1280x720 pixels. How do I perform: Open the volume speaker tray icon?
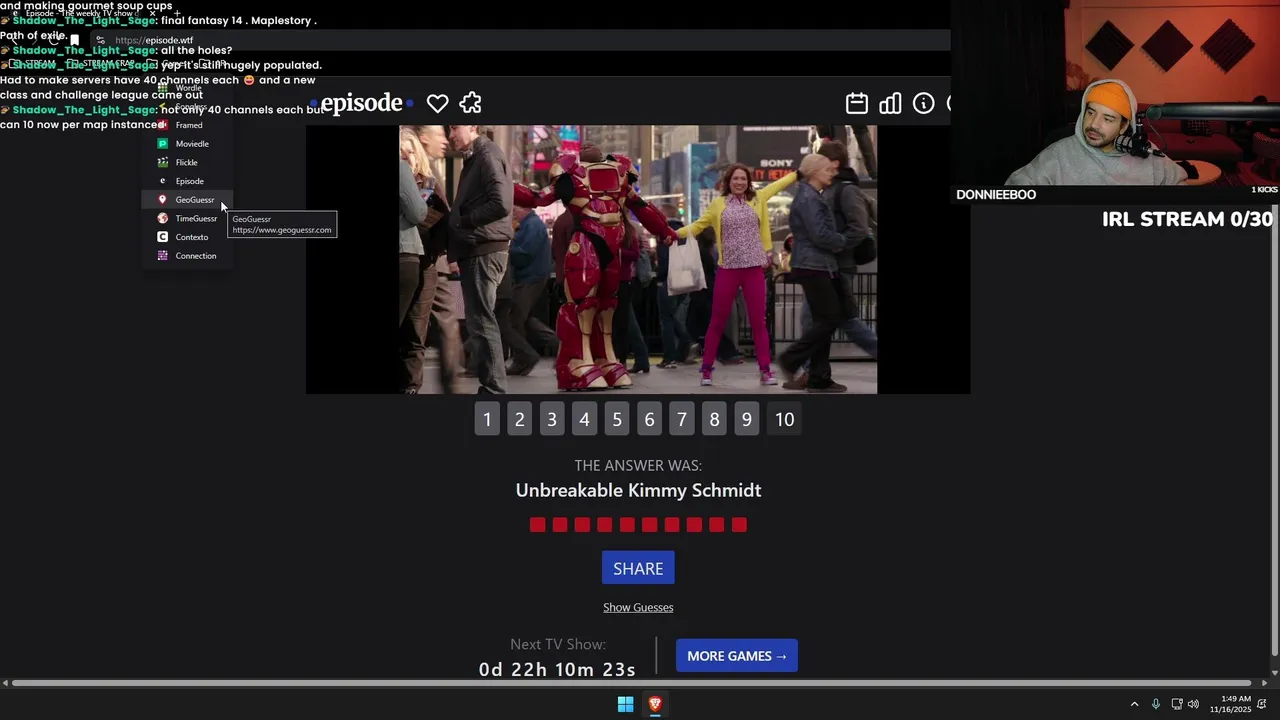click(x=1193, y=704)
